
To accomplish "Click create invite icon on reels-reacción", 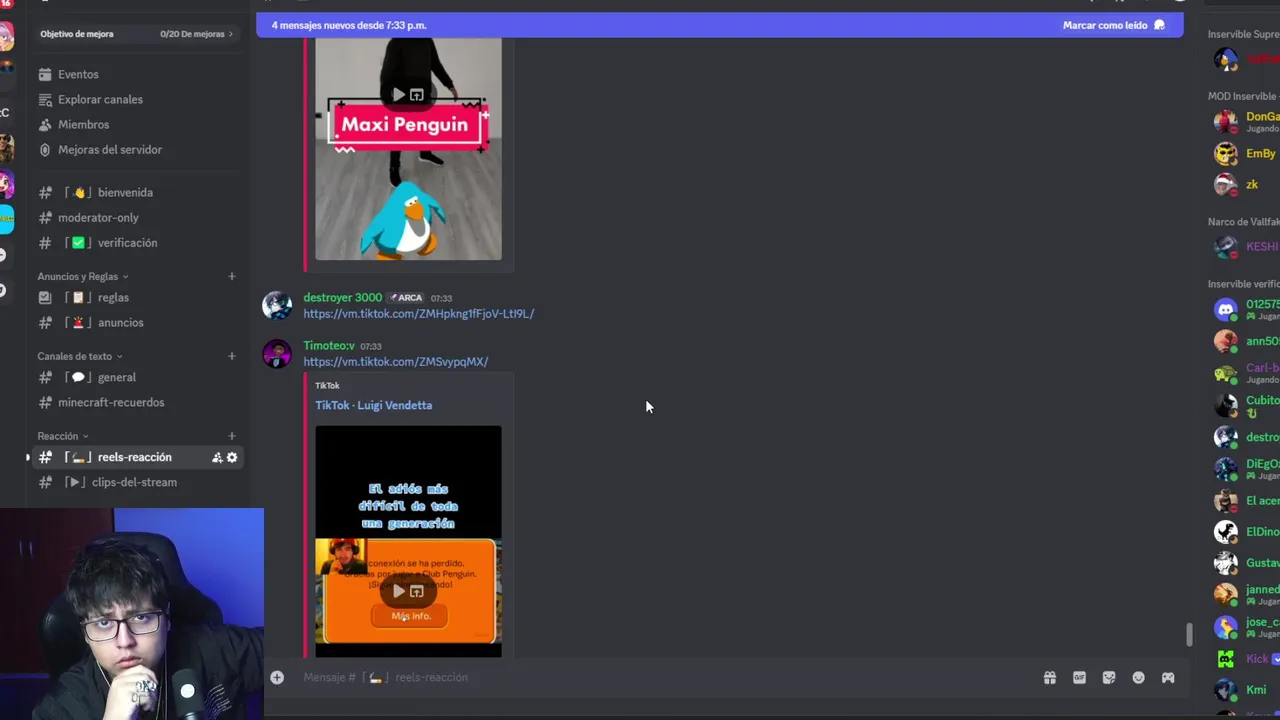I will [x=217, y=457].
